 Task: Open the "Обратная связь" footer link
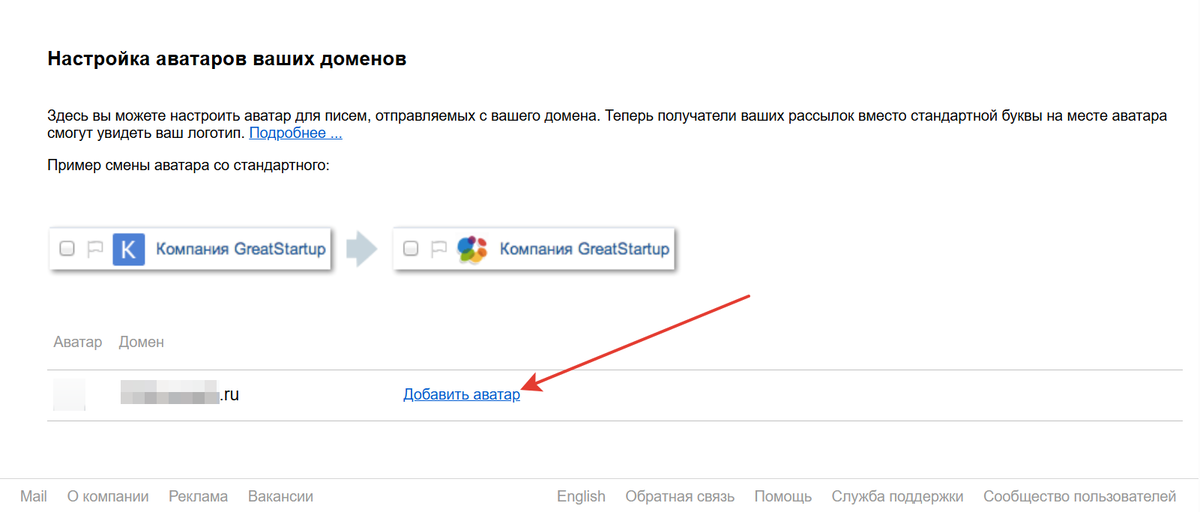click(680, 496)
